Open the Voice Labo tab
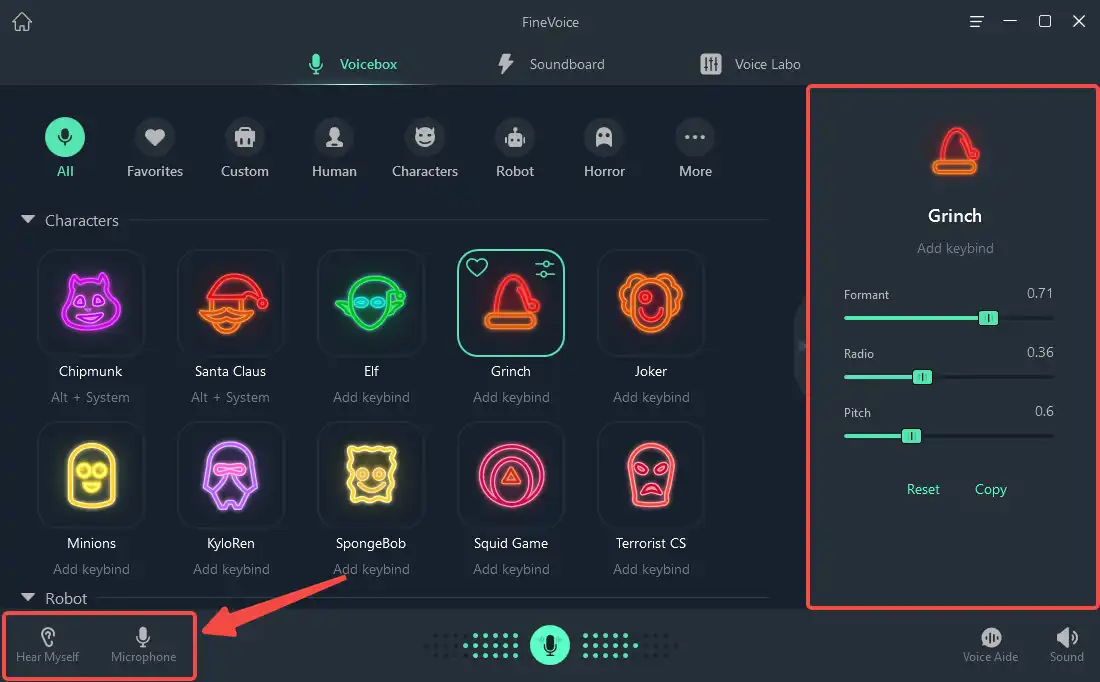This screenshot has height=682, width=1100. pyautogui.click(x=750, y=64)
